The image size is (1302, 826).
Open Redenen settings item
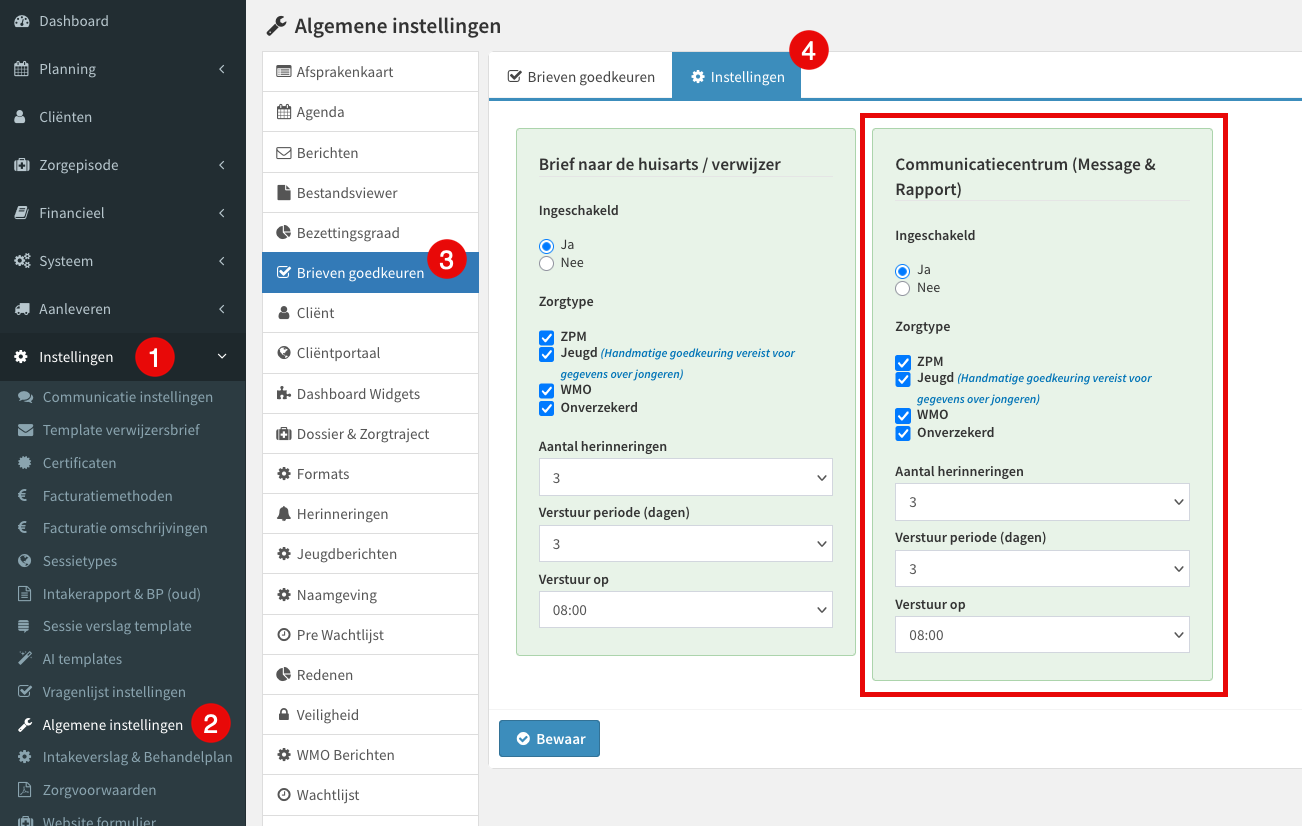[370, 675]
